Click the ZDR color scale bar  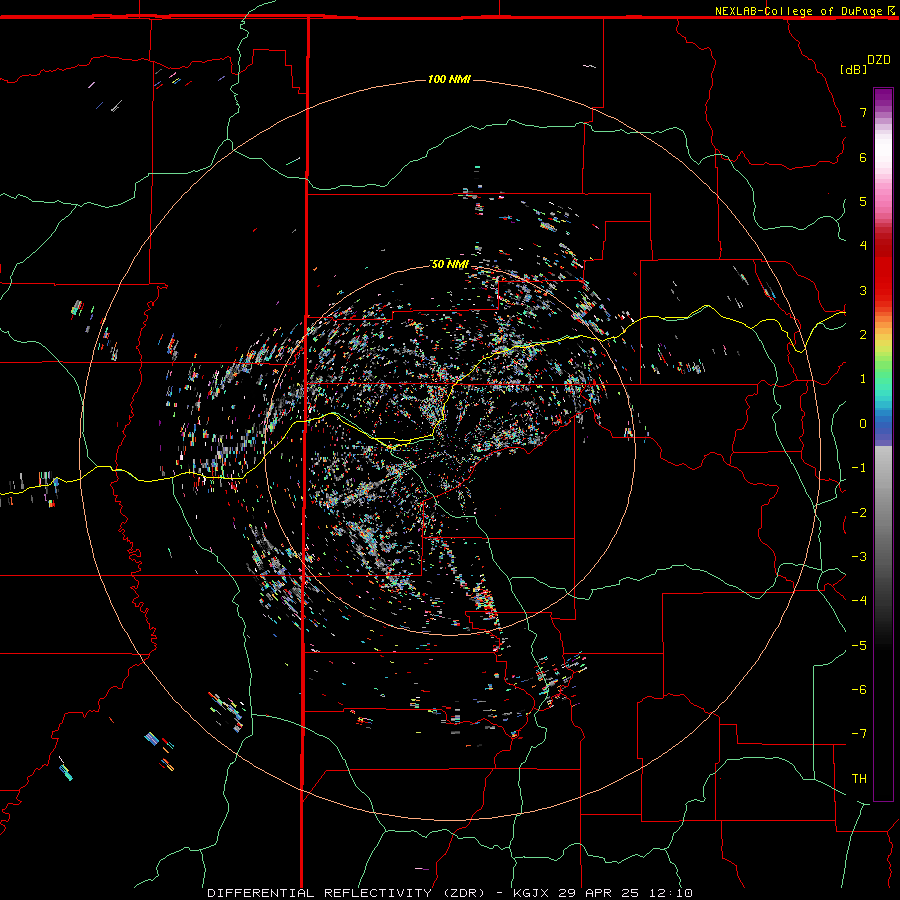[883, 444]
